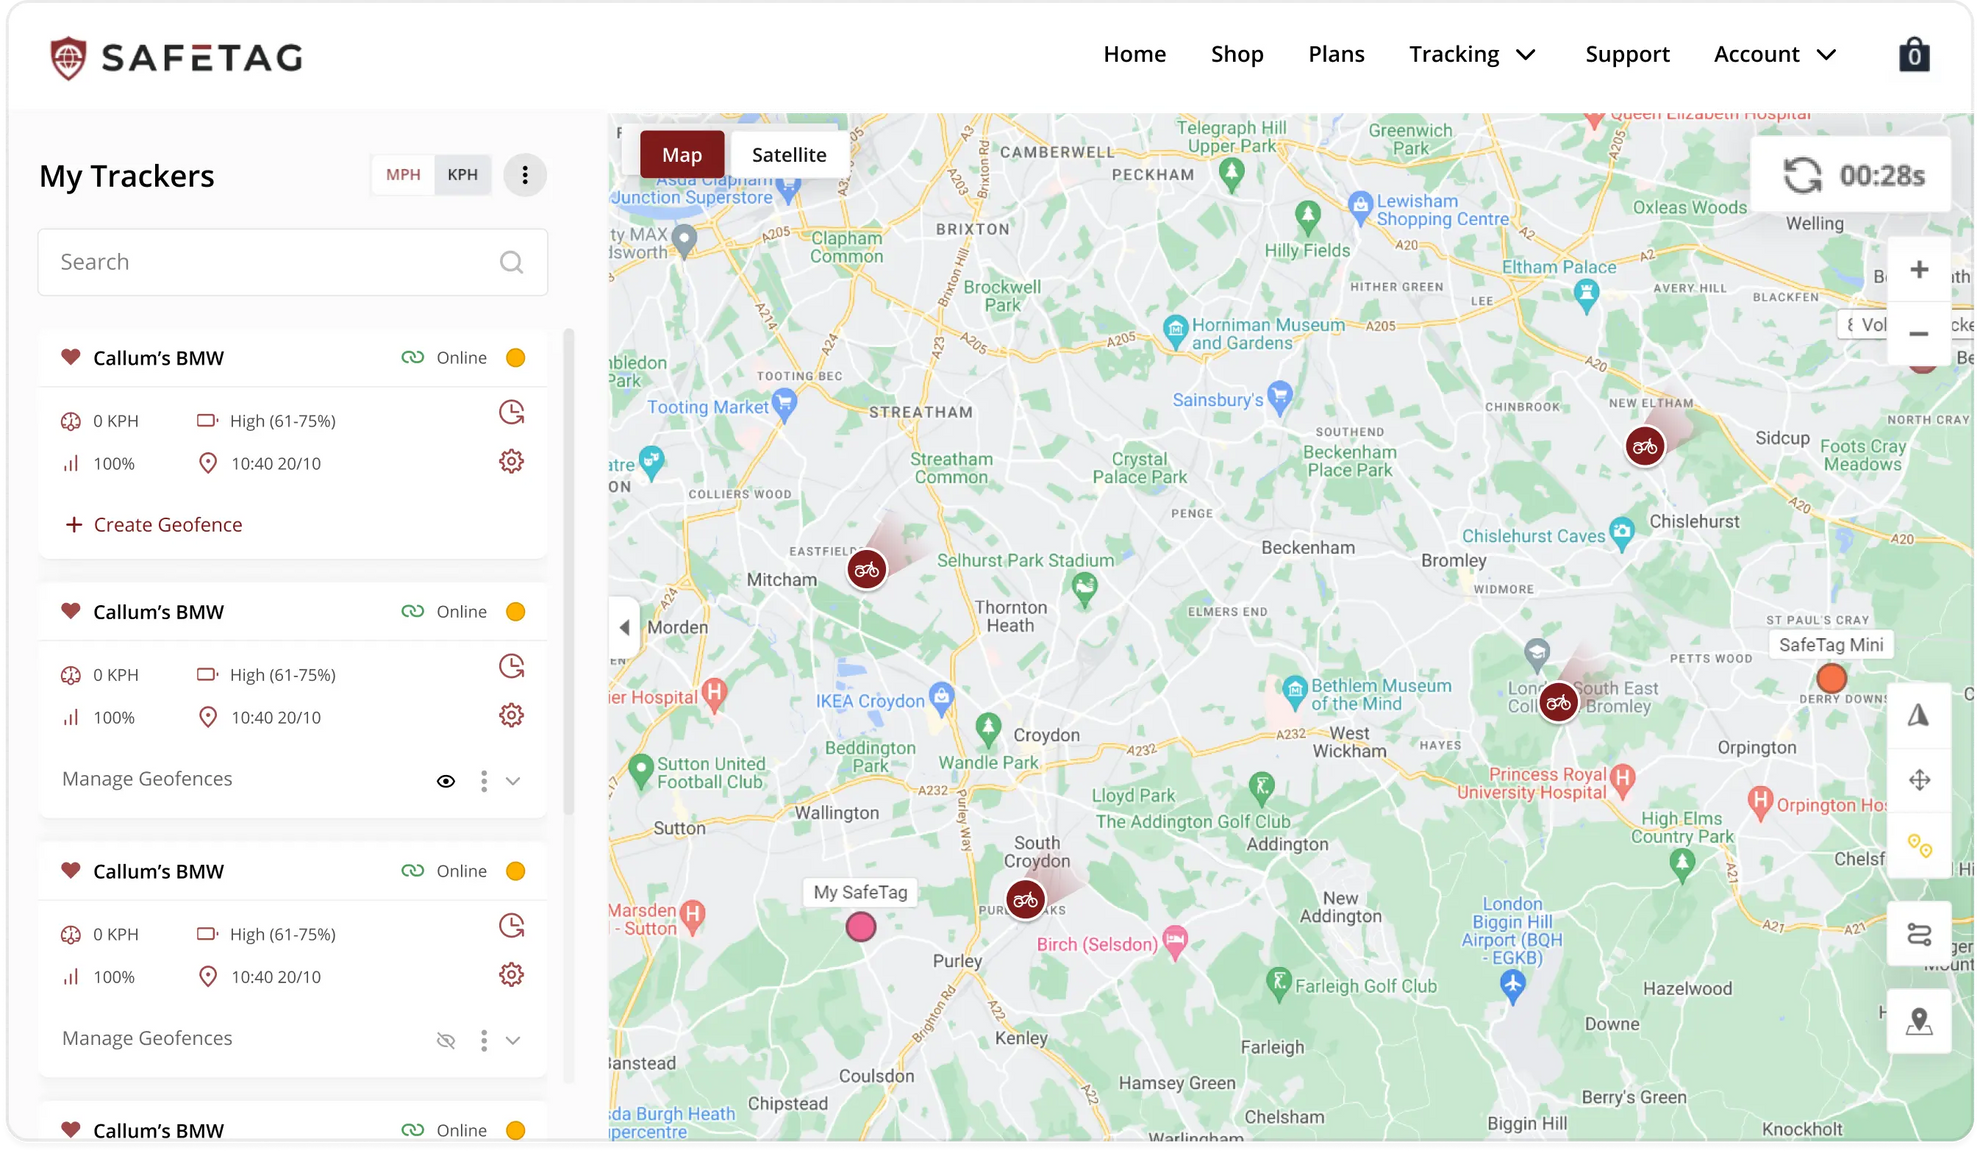Screen dimensions: 1980x1153
Task: Click the four-way pan arrows map icon
Action: (1918, 780)
